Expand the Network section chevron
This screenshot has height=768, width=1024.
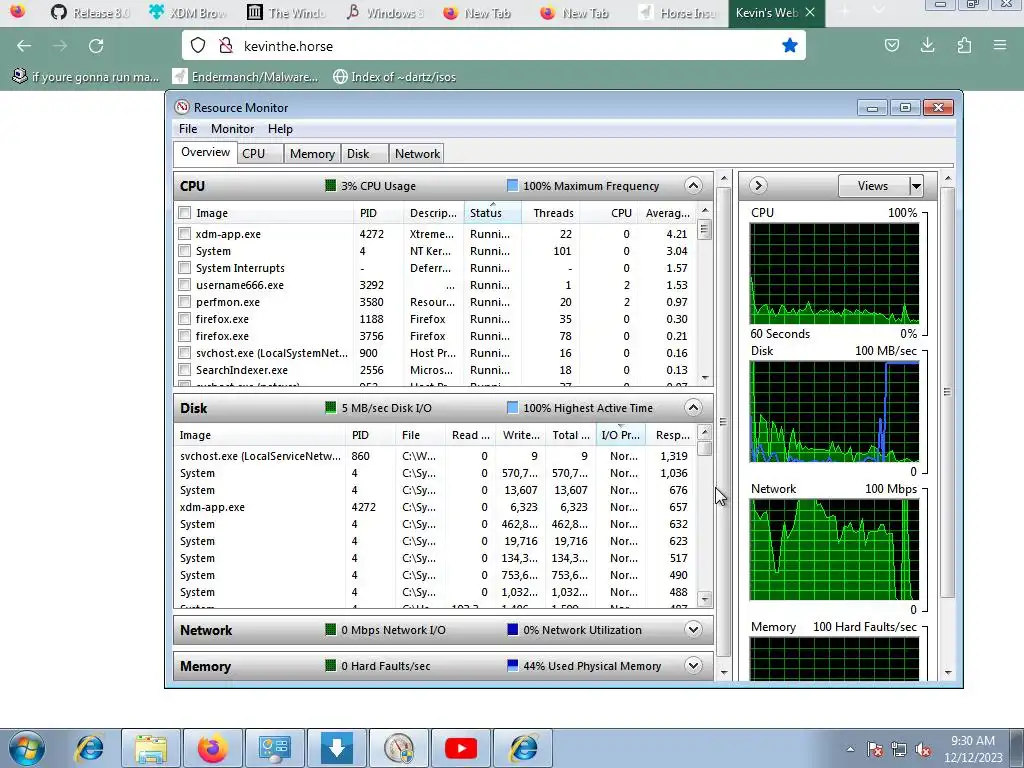(693, 630)
